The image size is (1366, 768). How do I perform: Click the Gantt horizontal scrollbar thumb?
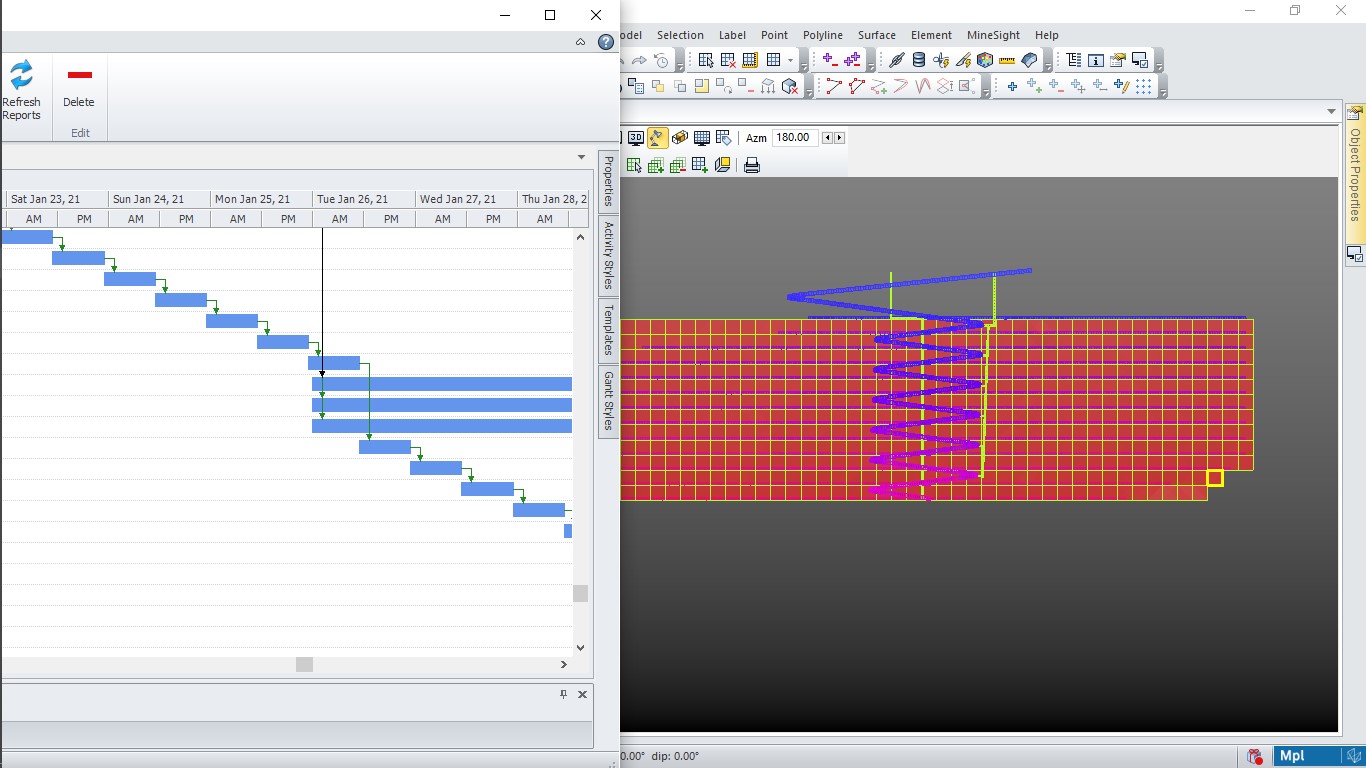click(304, 664)
